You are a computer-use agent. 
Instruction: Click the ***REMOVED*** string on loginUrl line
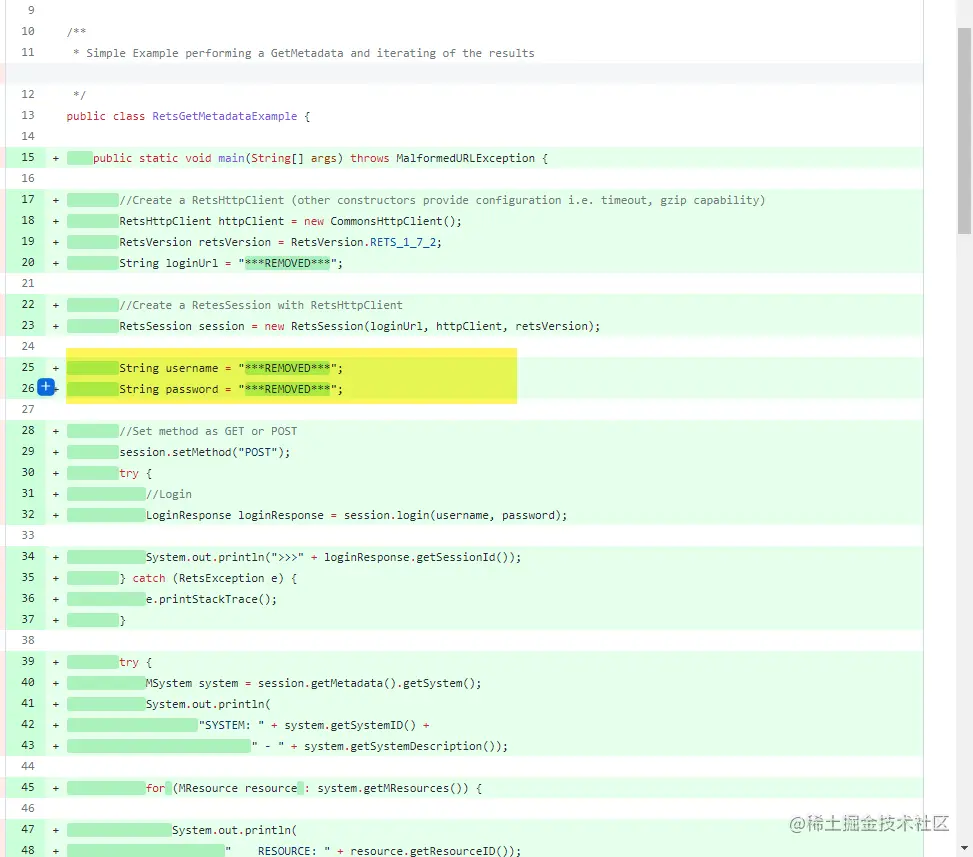tap(287, 263)
